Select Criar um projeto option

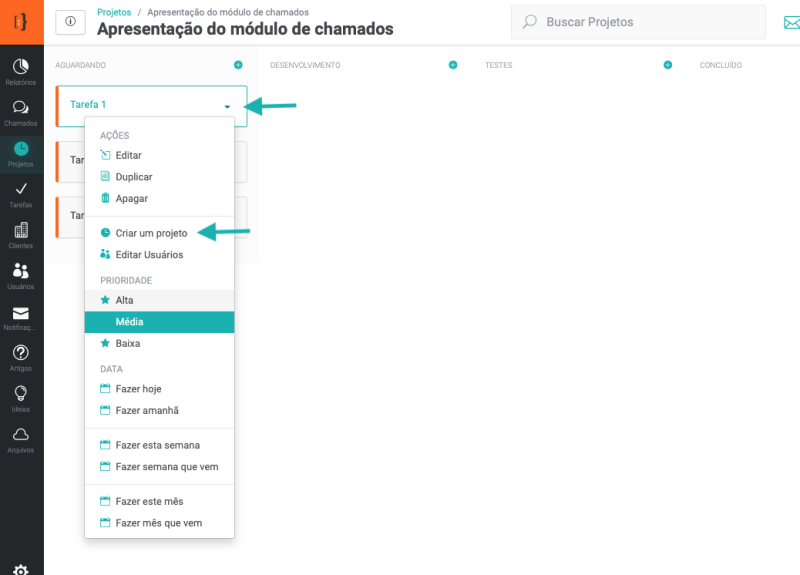point(150,233)
